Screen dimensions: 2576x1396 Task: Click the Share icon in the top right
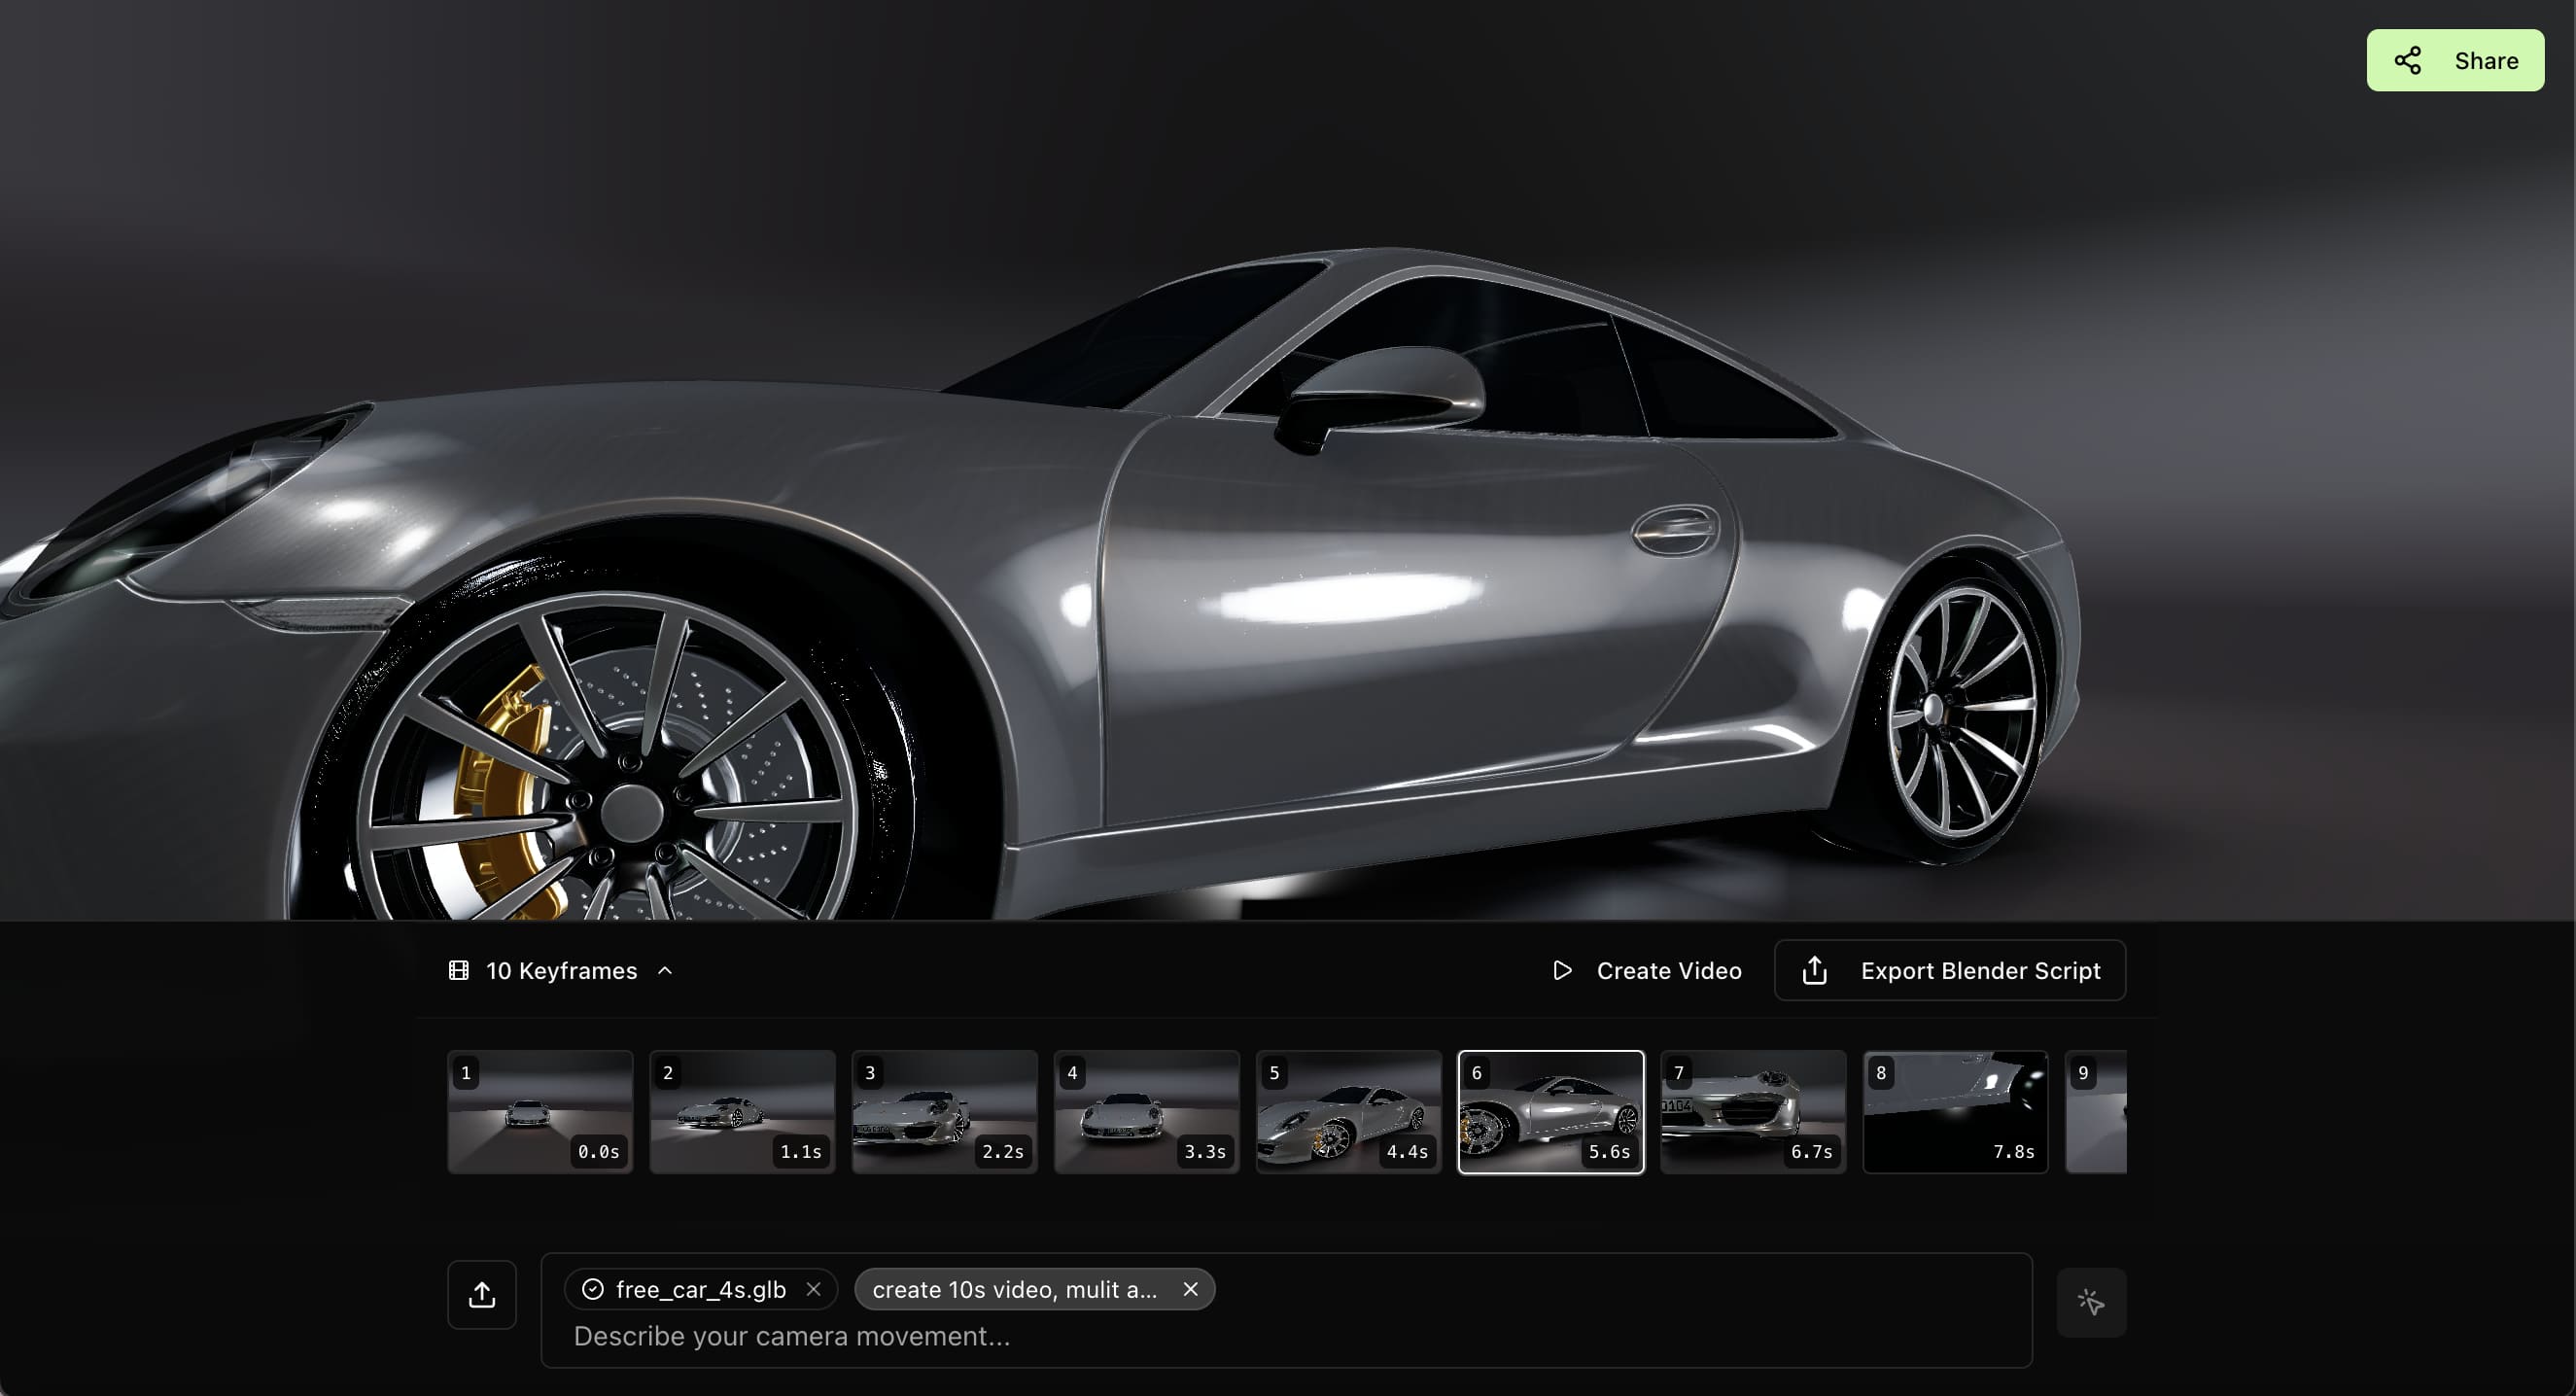[2408, 60]
